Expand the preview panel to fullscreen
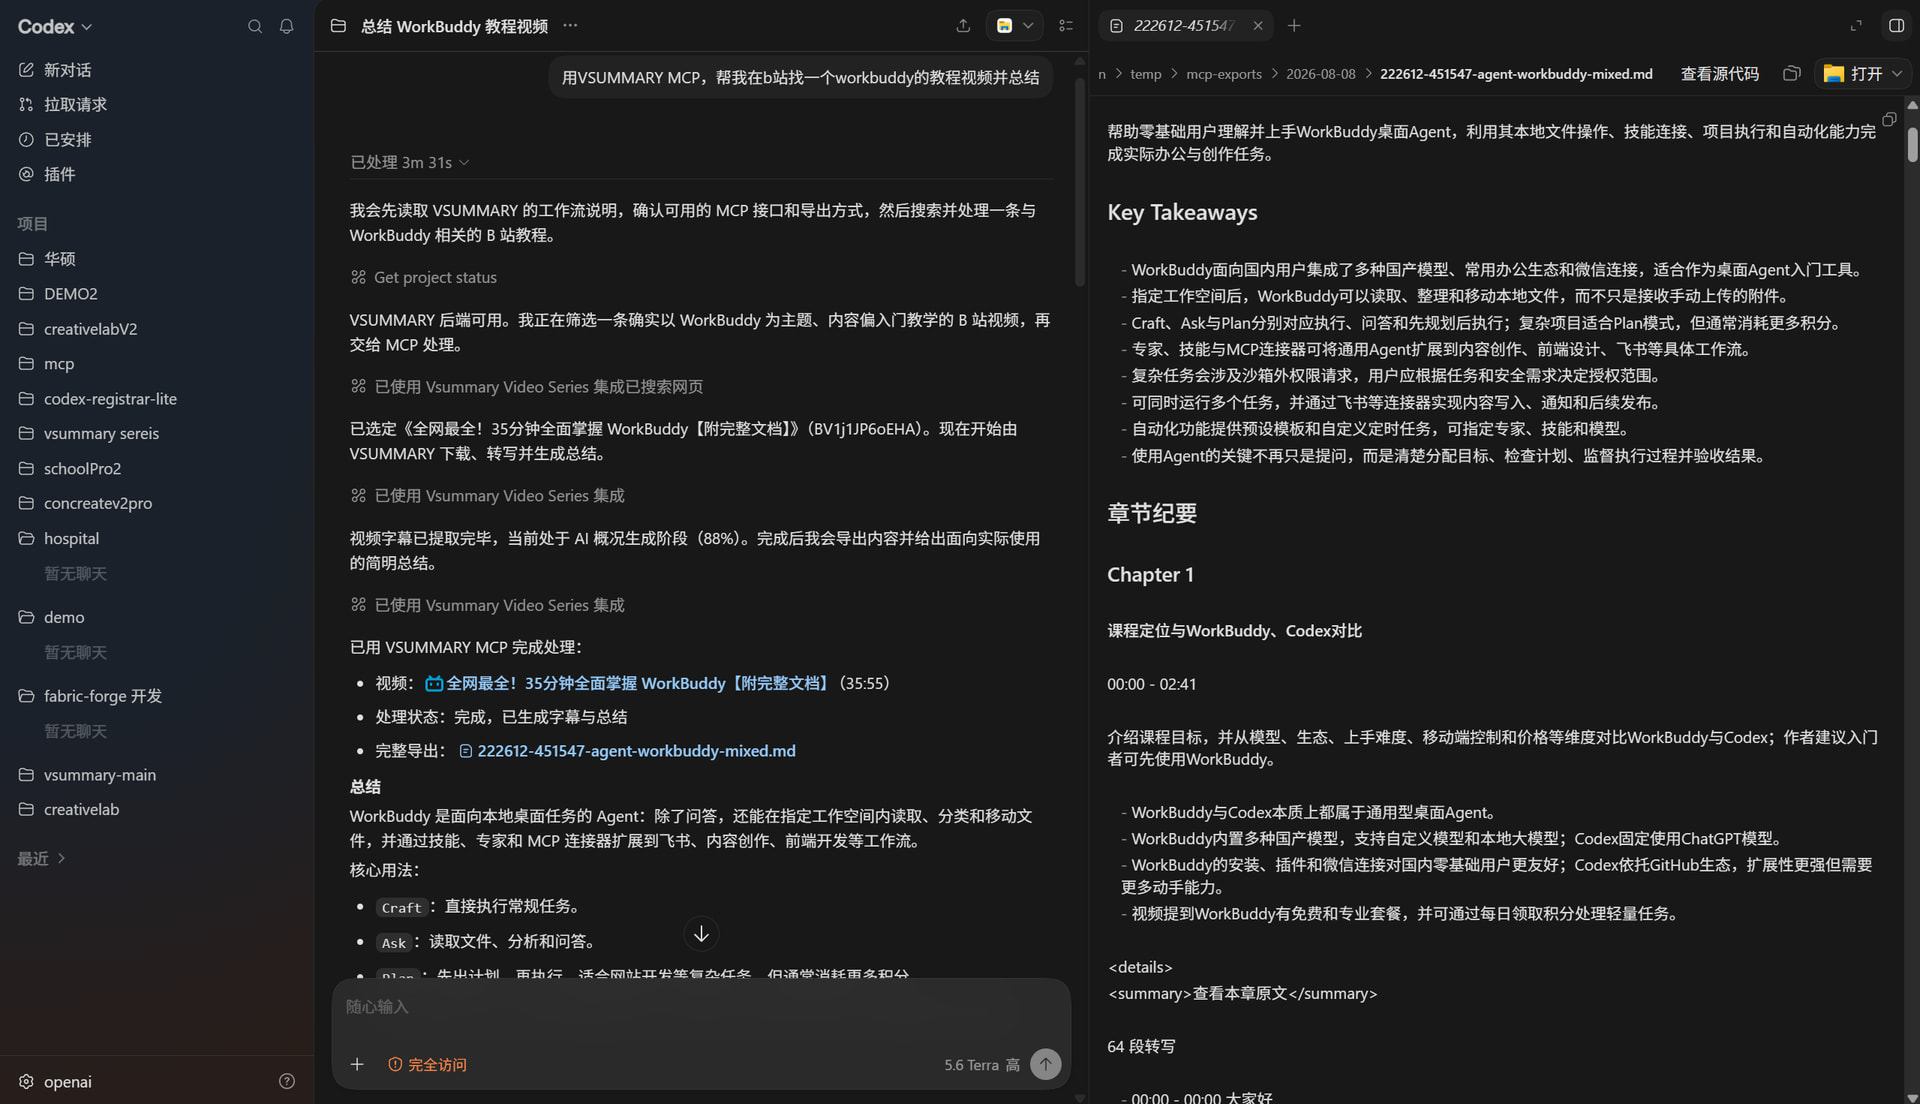 (x=1856, y=26)
